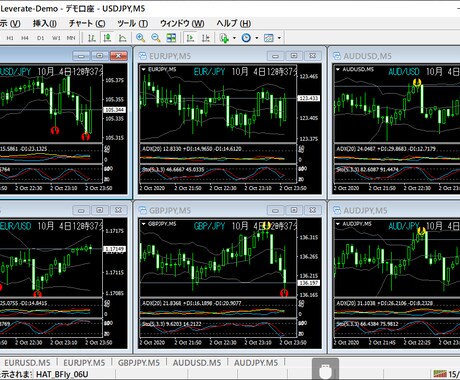460x380 pixels.
Task: Click the periods clock icon
Action: 246,38
